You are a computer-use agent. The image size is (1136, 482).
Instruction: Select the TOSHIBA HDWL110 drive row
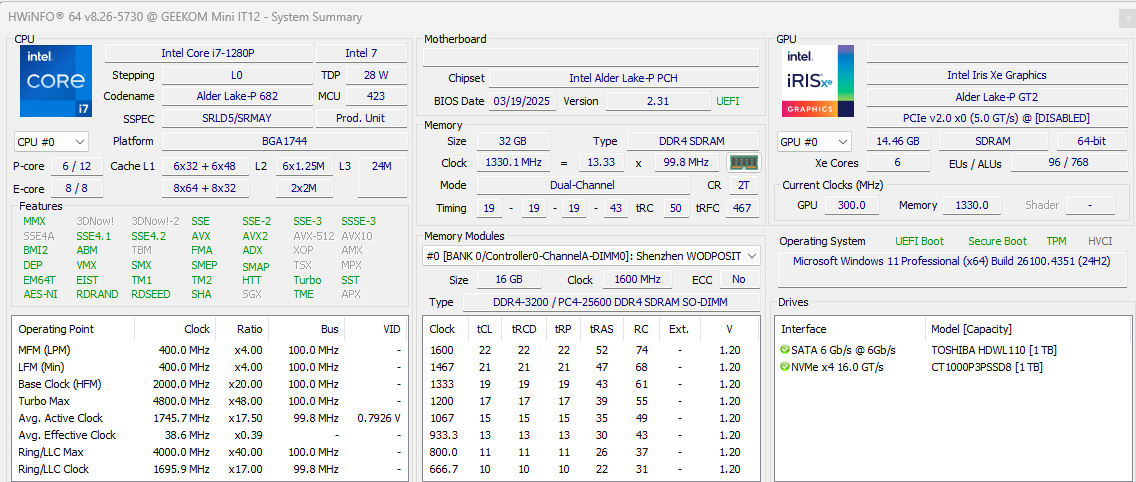coord(953,350)
